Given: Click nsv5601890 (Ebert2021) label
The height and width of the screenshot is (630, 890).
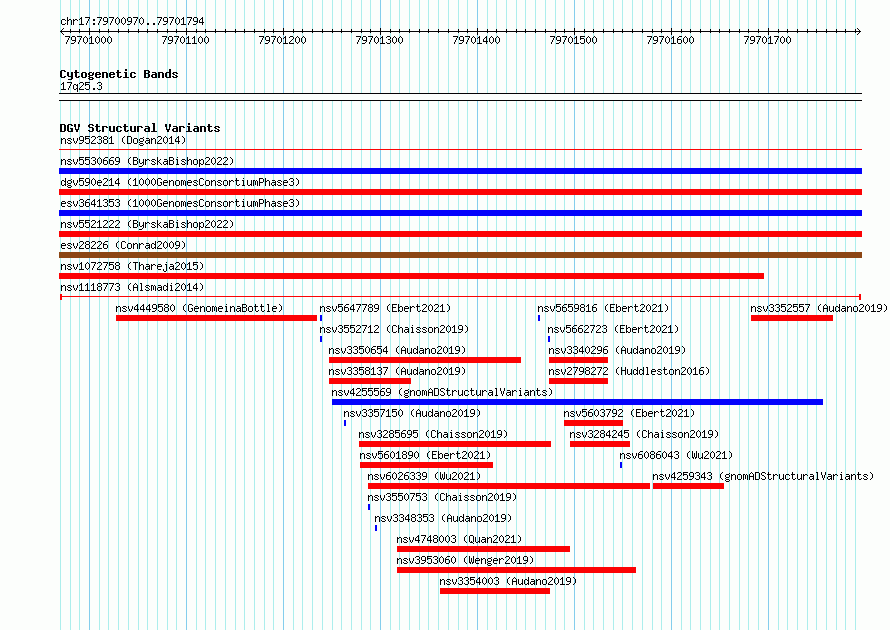Looking at the screenshot, I should point(425,455).
